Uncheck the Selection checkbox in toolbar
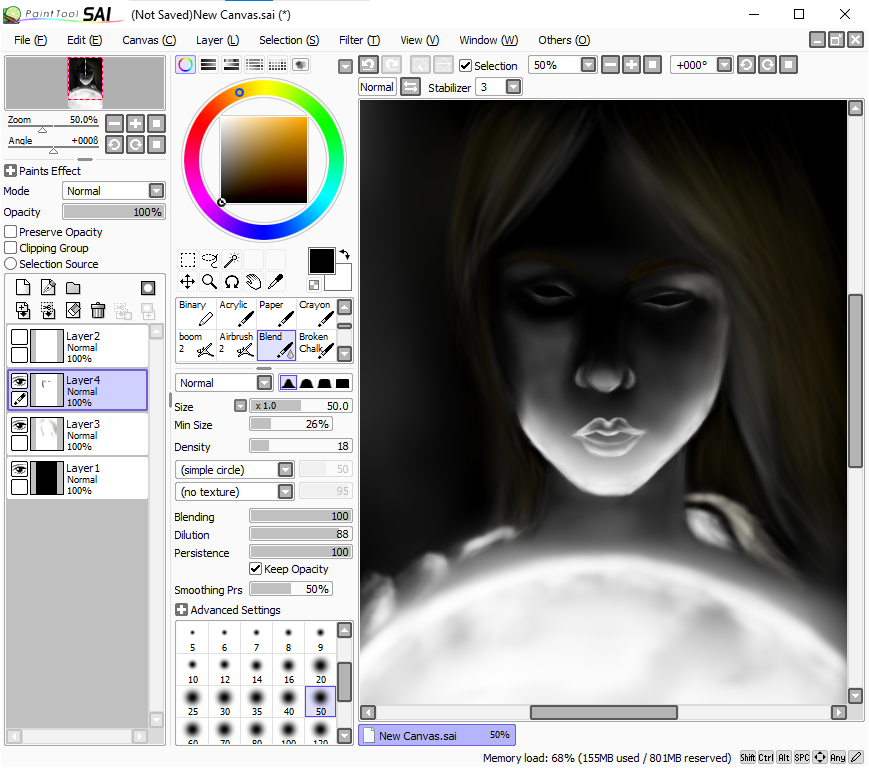 466,66
